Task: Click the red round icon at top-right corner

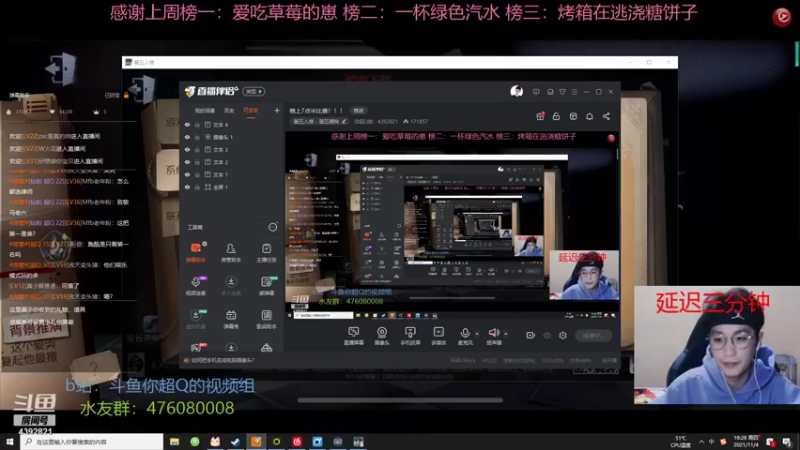Action: pos(782,17)
